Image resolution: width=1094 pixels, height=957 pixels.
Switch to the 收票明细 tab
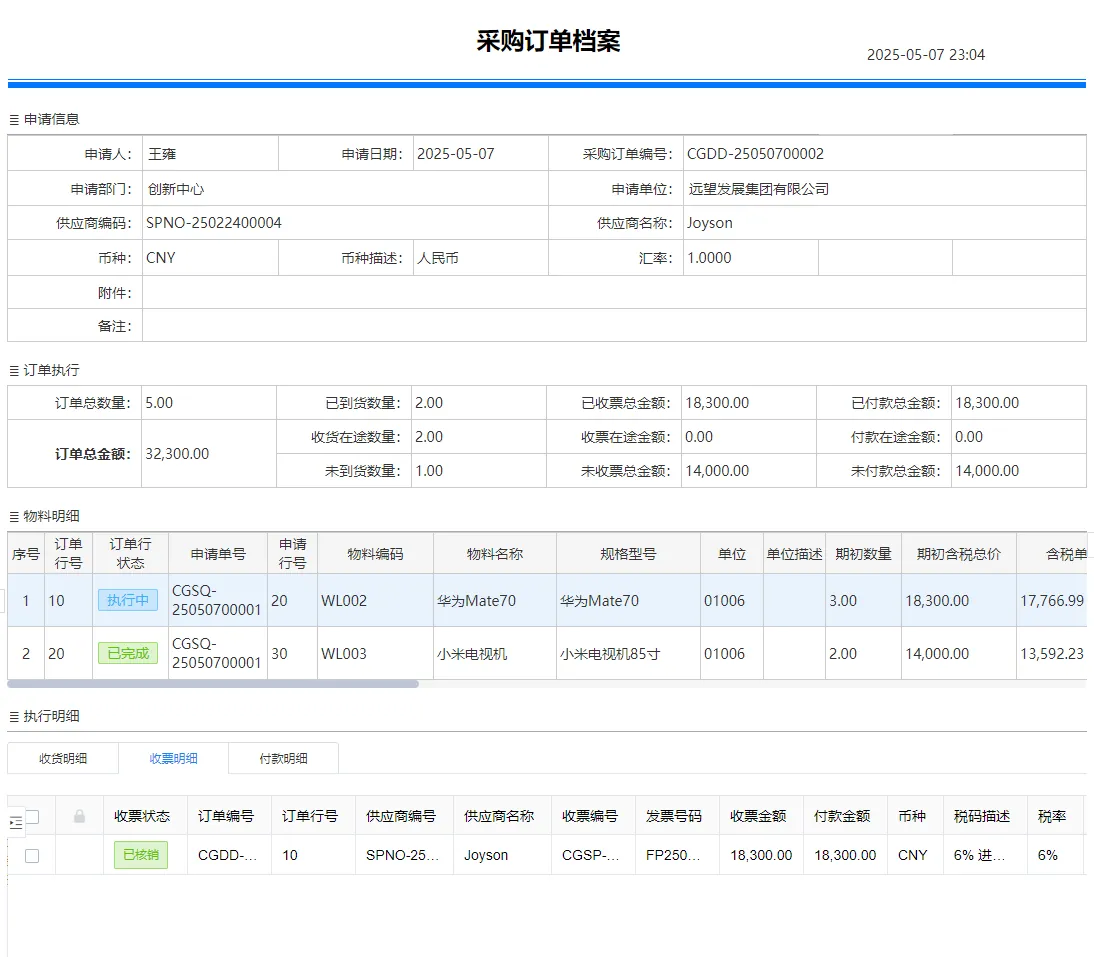pos(173,758)
